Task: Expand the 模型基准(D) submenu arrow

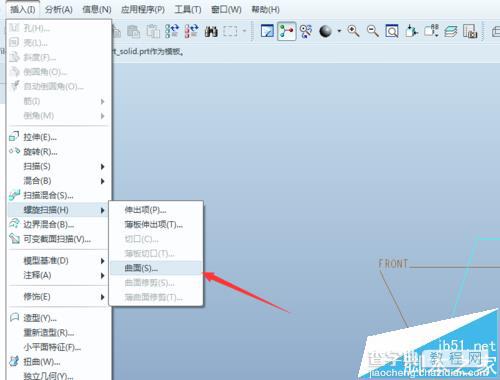Action: (x=102, y=261)
